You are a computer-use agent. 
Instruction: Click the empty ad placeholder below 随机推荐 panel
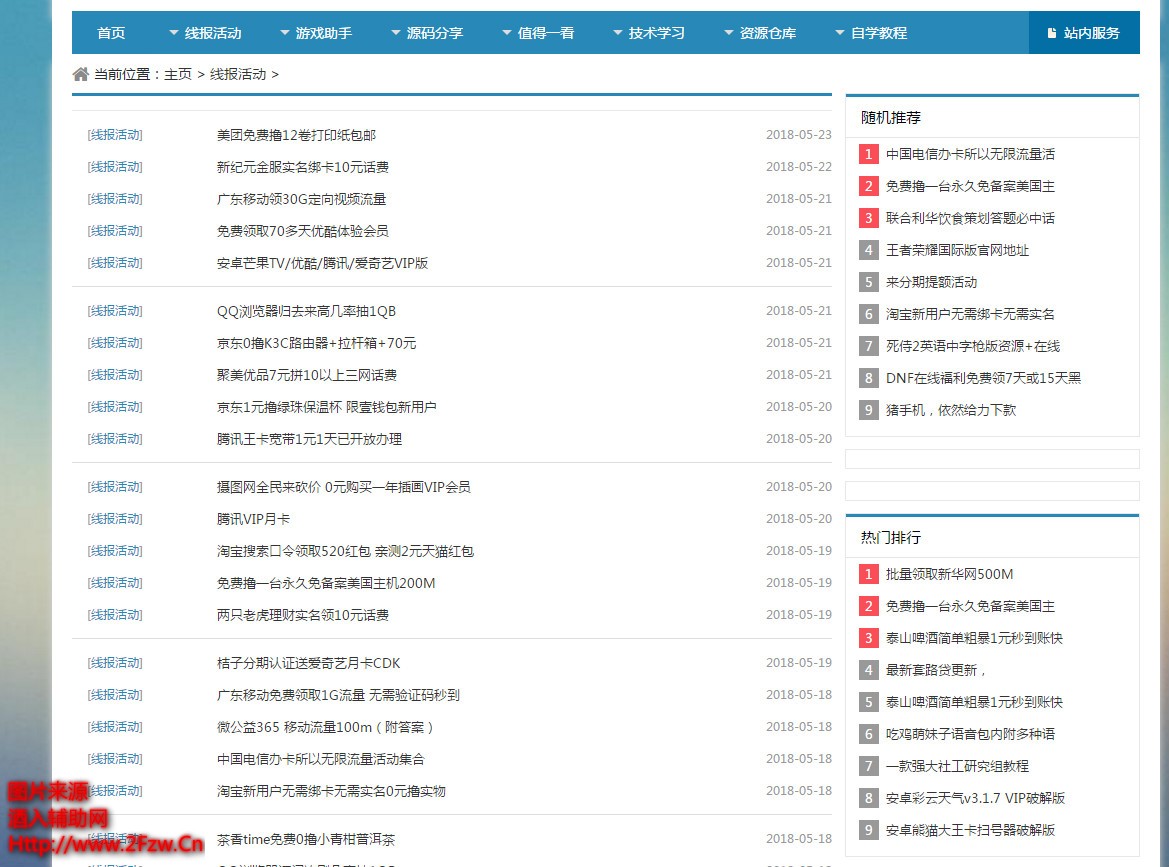coord(992,460)
